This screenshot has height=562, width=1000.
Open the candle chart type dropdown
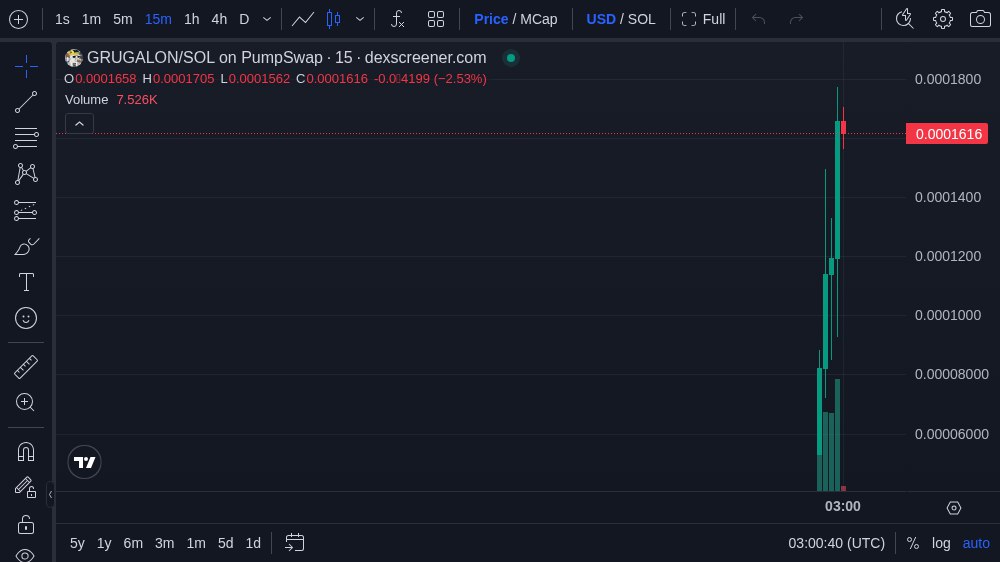click(360, 19)
